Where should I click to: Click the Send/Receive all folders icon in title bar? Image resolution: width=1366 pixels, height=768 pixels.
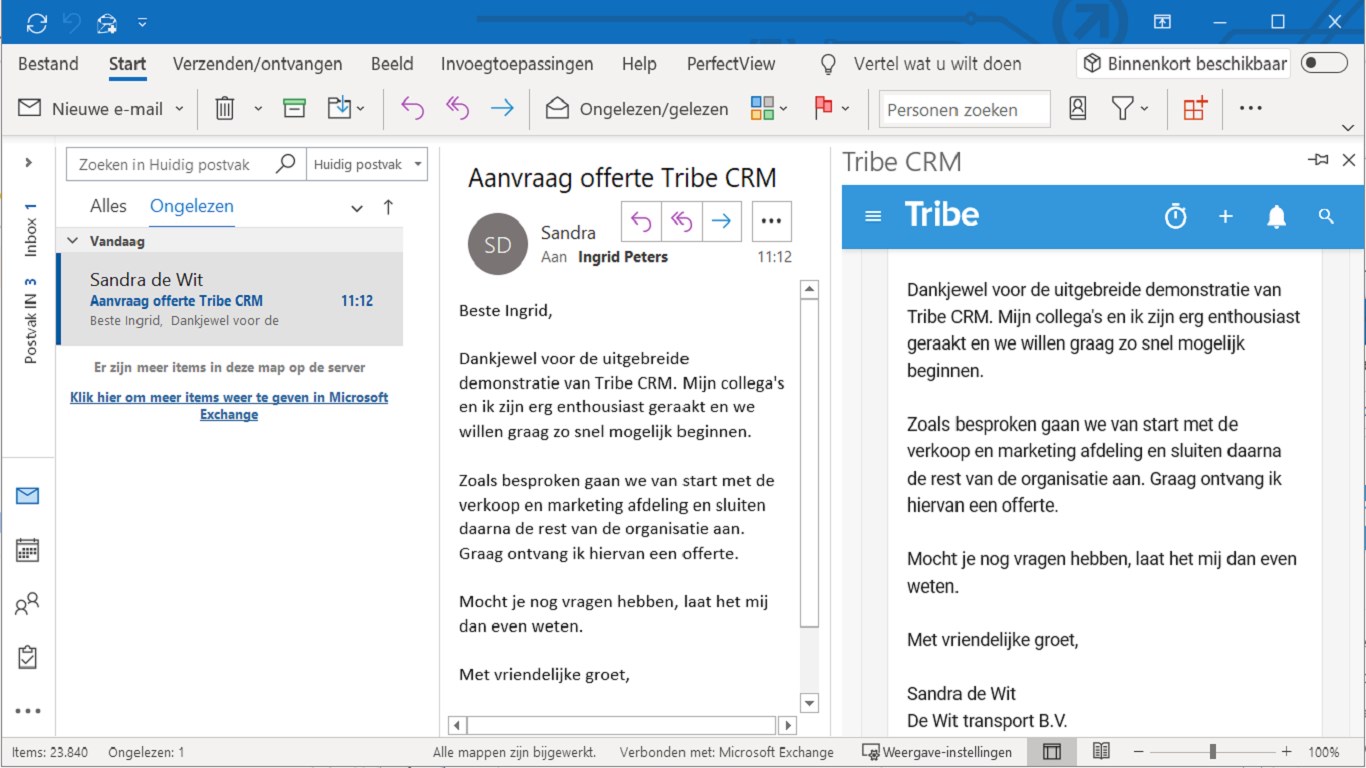click(x=37, y=22)
